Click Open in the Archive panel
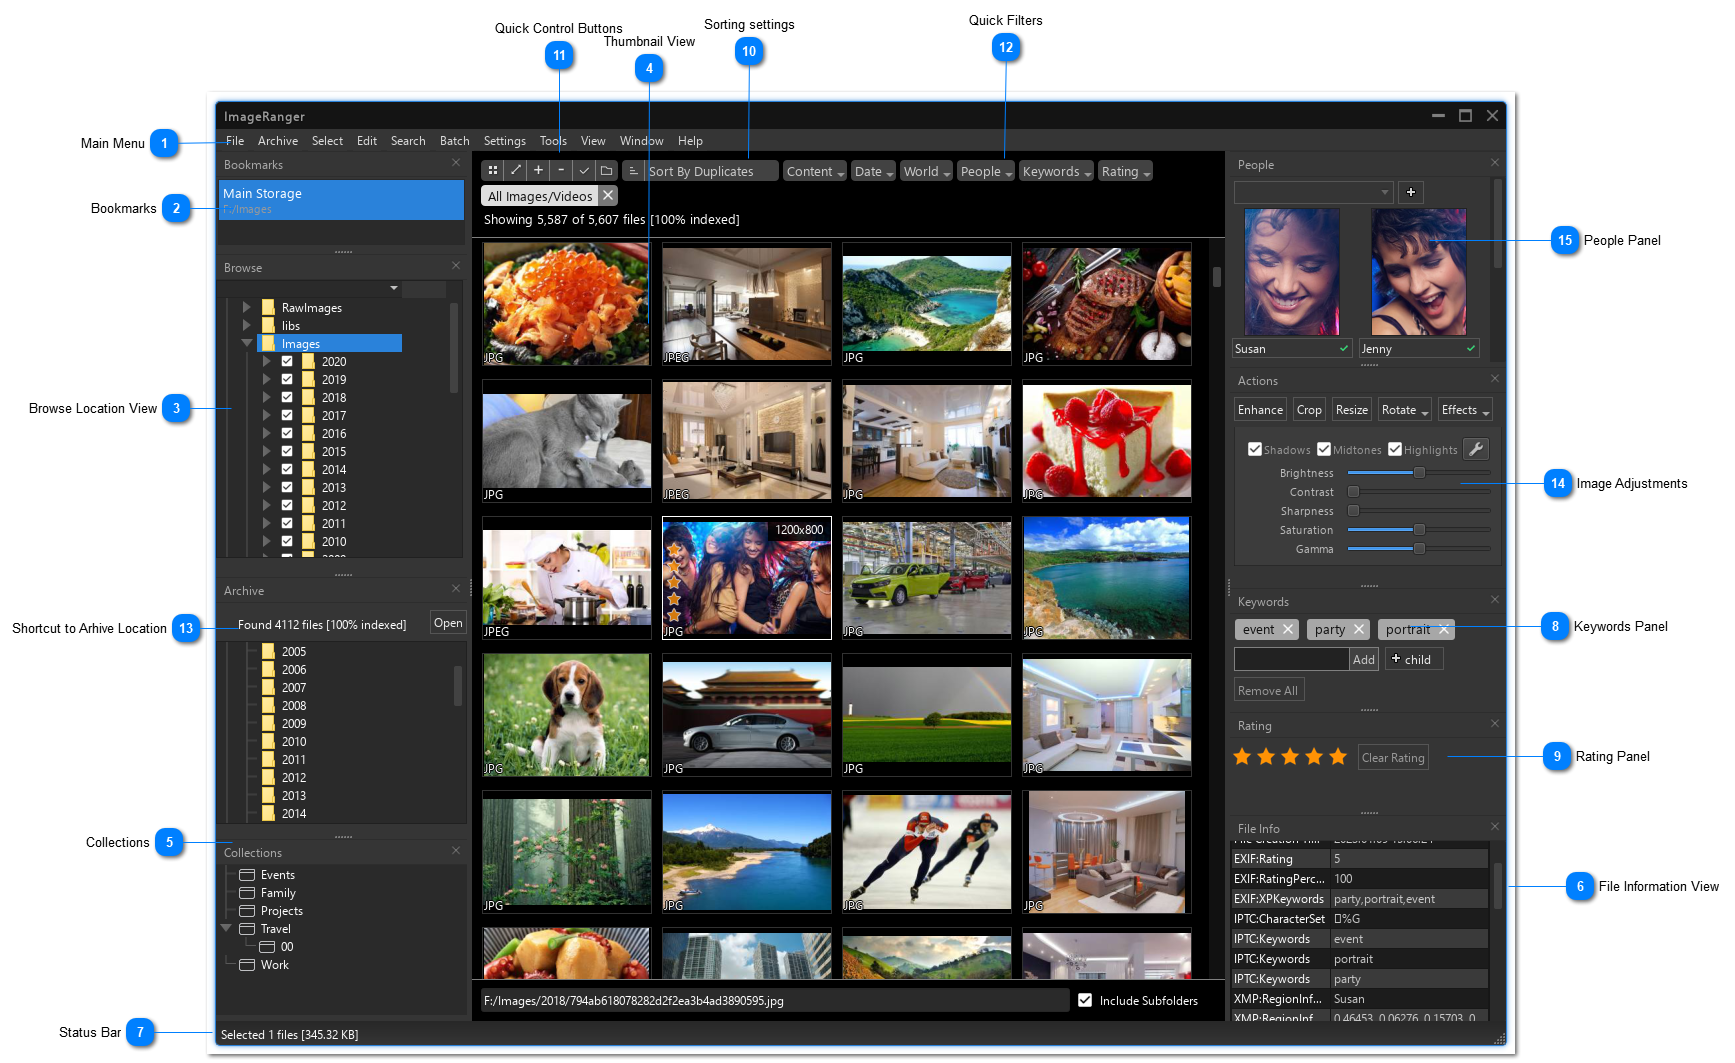The height and width of the screenshot is (1063, 1735). click(448, 622)
